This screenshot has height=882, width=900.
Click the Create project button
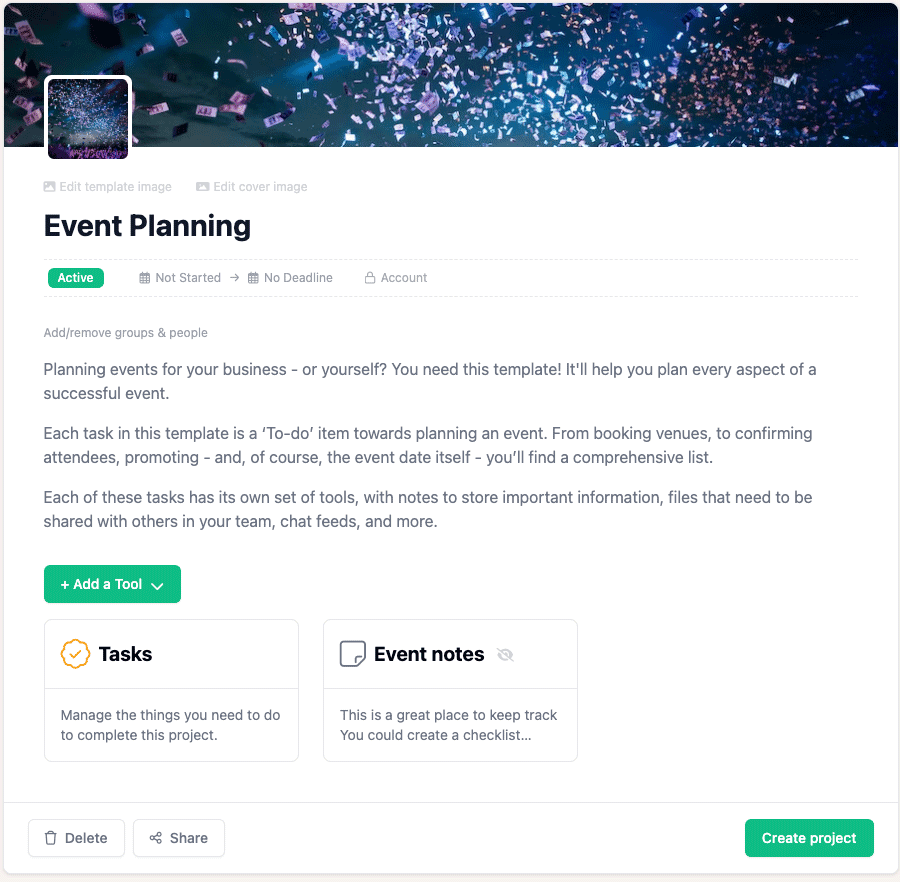[809, 838]
